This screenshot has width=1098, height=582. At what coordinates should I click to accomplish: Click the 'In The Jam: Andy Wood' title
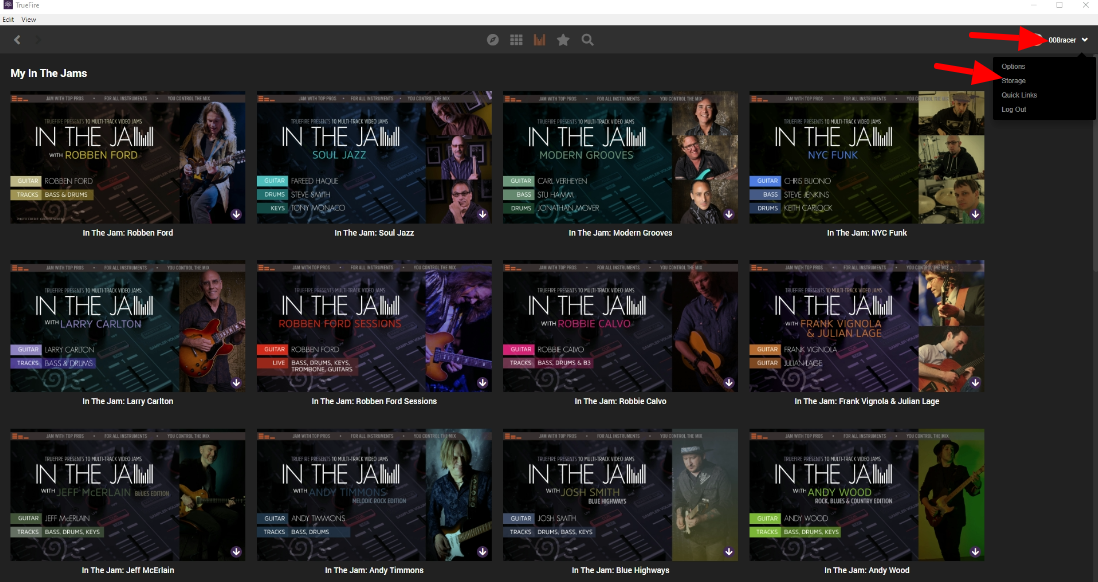[867, 570]
